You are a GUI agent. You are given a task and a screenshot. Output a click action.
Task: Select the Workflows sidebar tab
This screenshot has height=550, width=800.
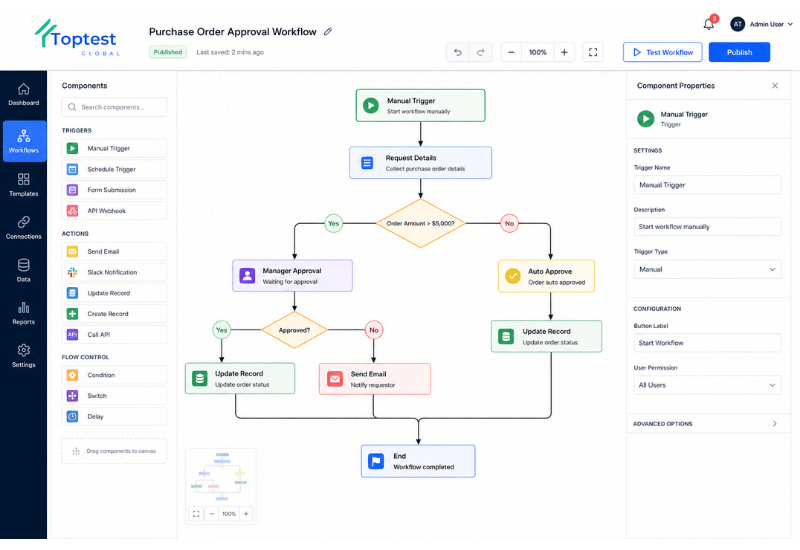[24, 141]
